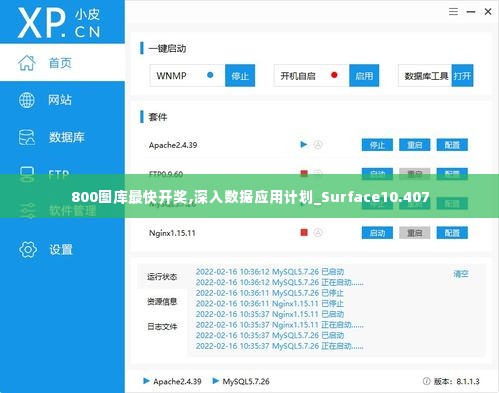This screenshot has height=393, width=499.
Task: Click log line 10:36:11 MySQL5.7.26 已停止
Action: [x=269, y=293]
